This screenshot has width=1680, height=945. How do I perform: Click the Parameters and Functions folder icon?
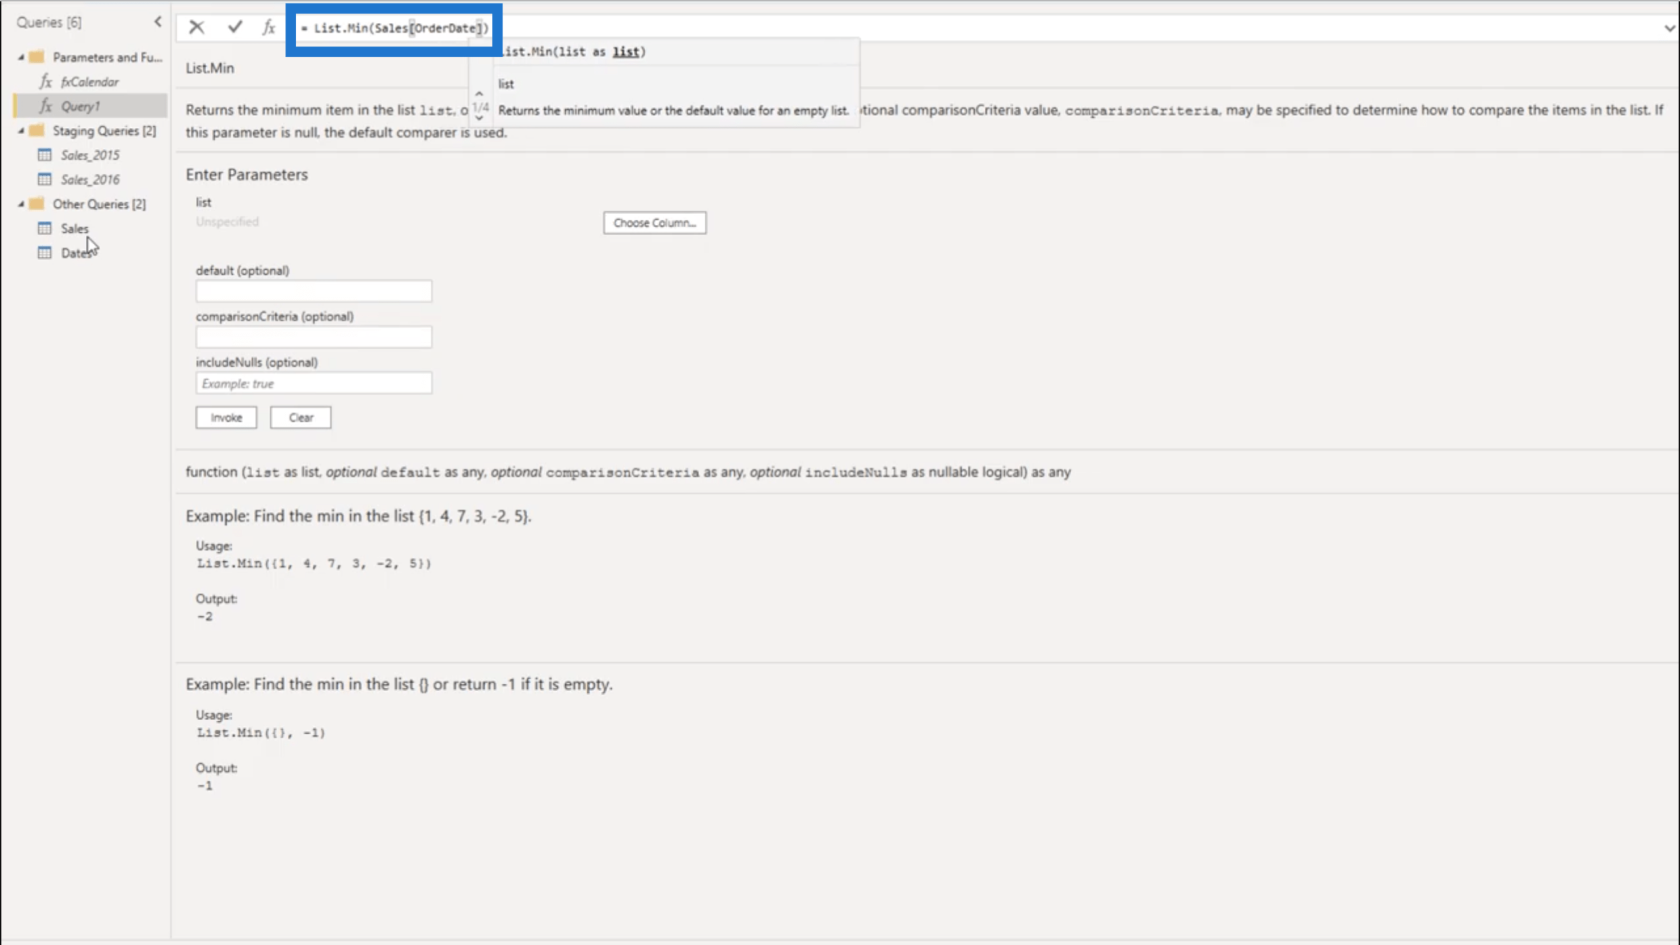pyautogui.click(x=37, y=57)
